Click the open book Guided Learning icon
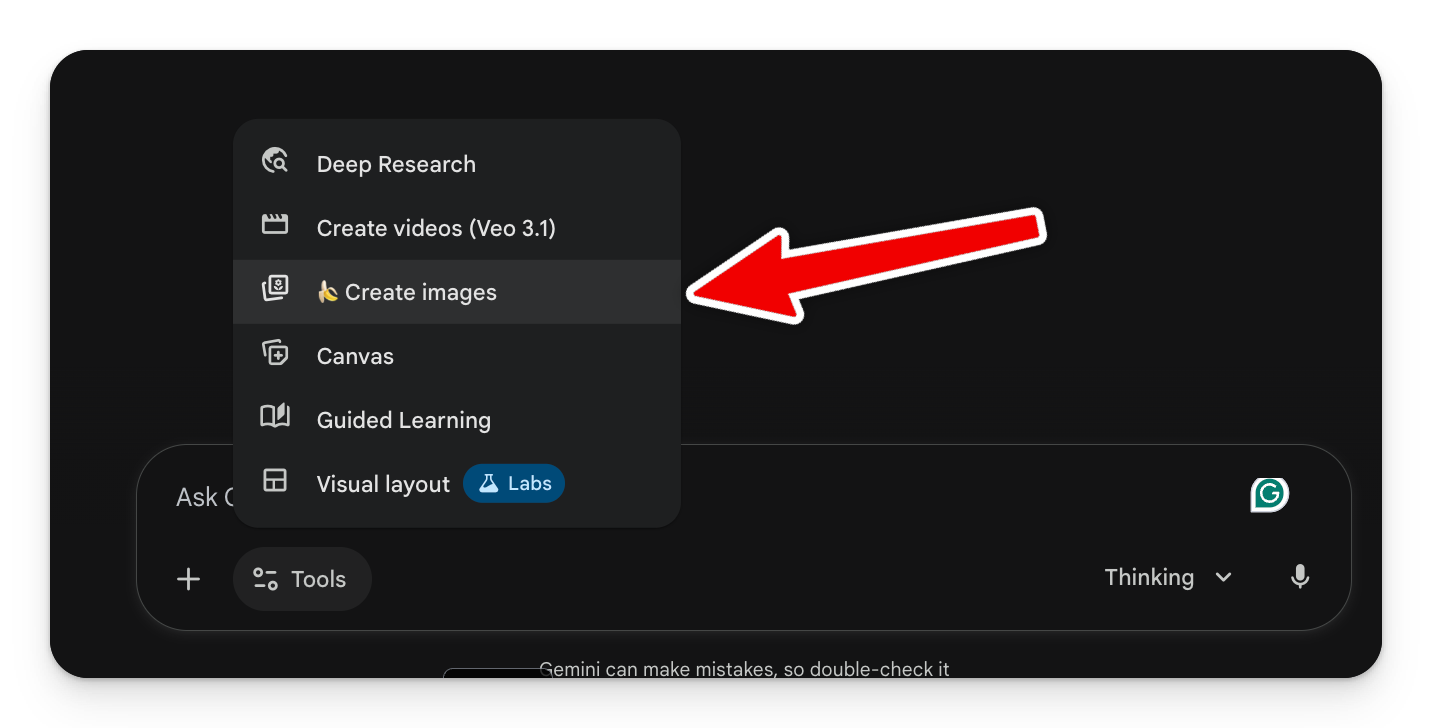This screenshot has width=1432, height=728. coord(275,417)
